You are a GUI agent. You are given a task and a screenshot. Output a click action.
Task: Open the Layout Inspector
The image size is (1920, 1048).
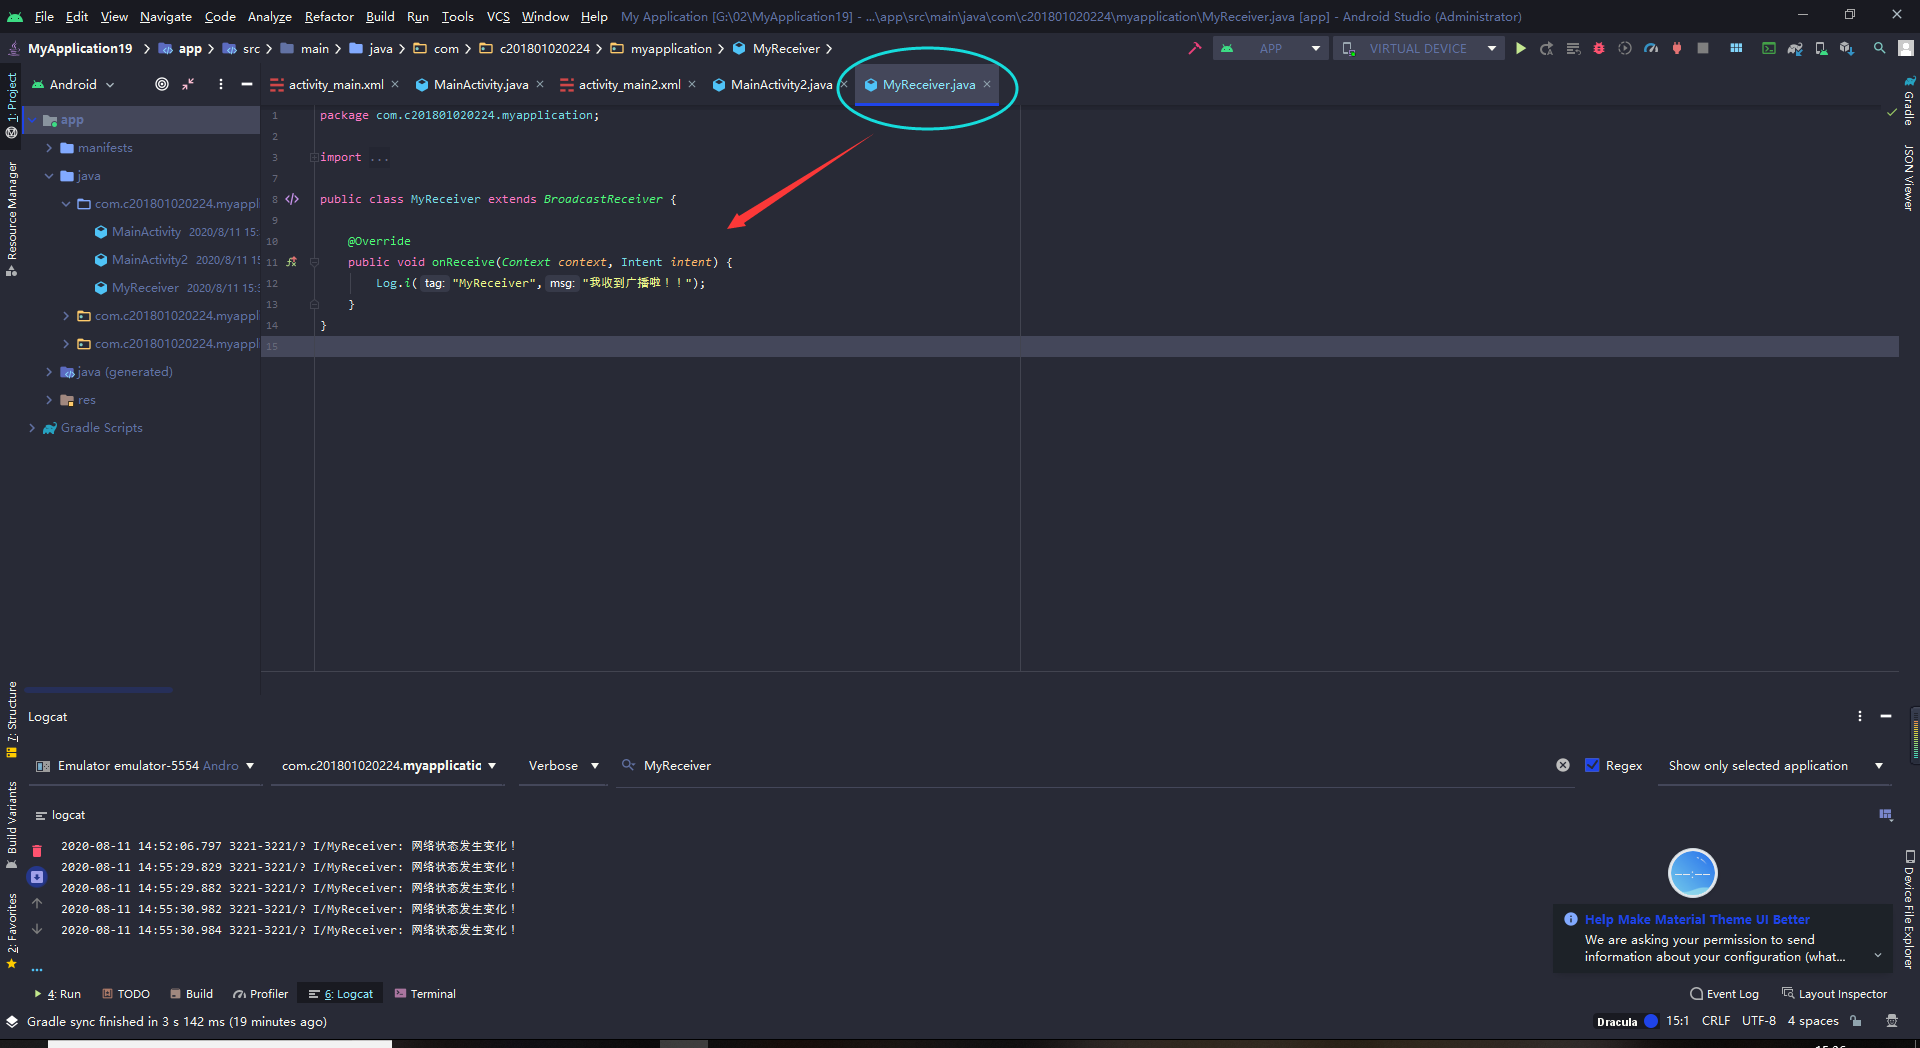(1834, 994)
